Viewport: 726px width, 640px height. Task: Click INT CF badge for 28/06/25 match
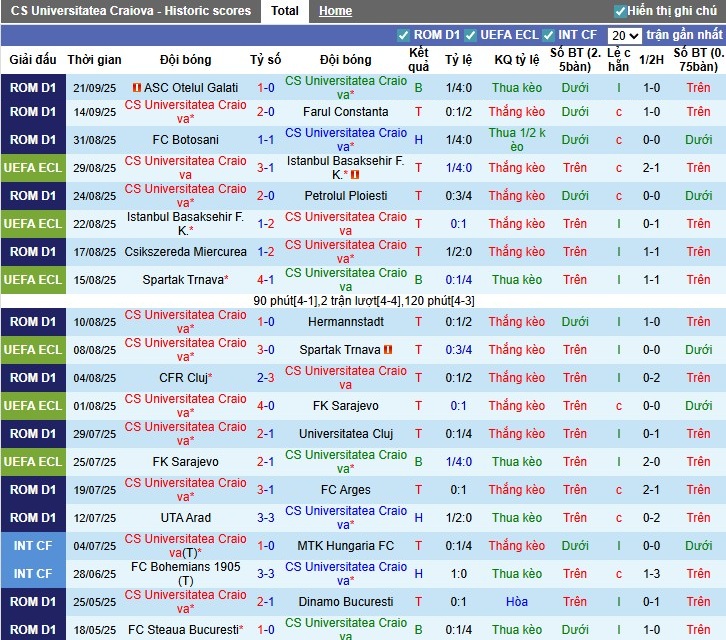(x=33, y=574)
